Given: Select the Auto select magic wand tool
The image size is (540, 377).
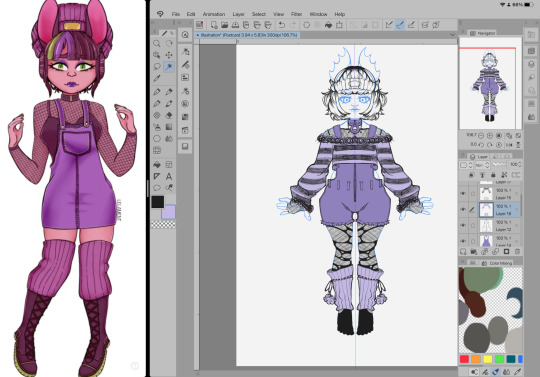Looking at the screenshot, I should [x=169, y=66].
